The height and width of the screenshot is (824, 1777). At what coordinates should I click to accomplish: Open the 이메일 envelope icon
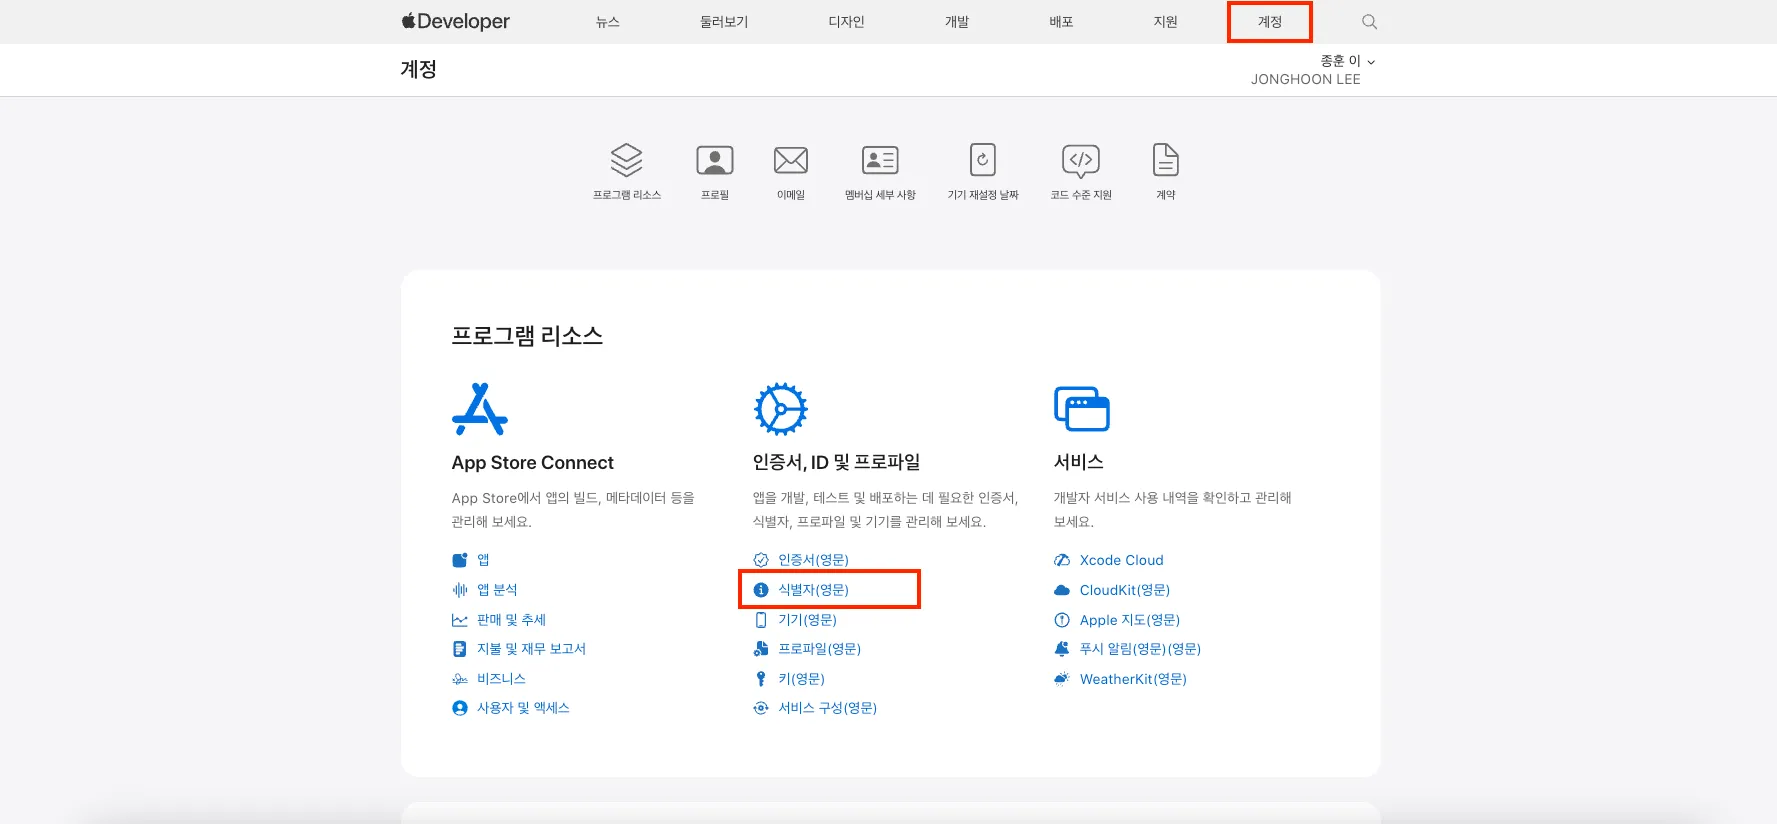791,160
